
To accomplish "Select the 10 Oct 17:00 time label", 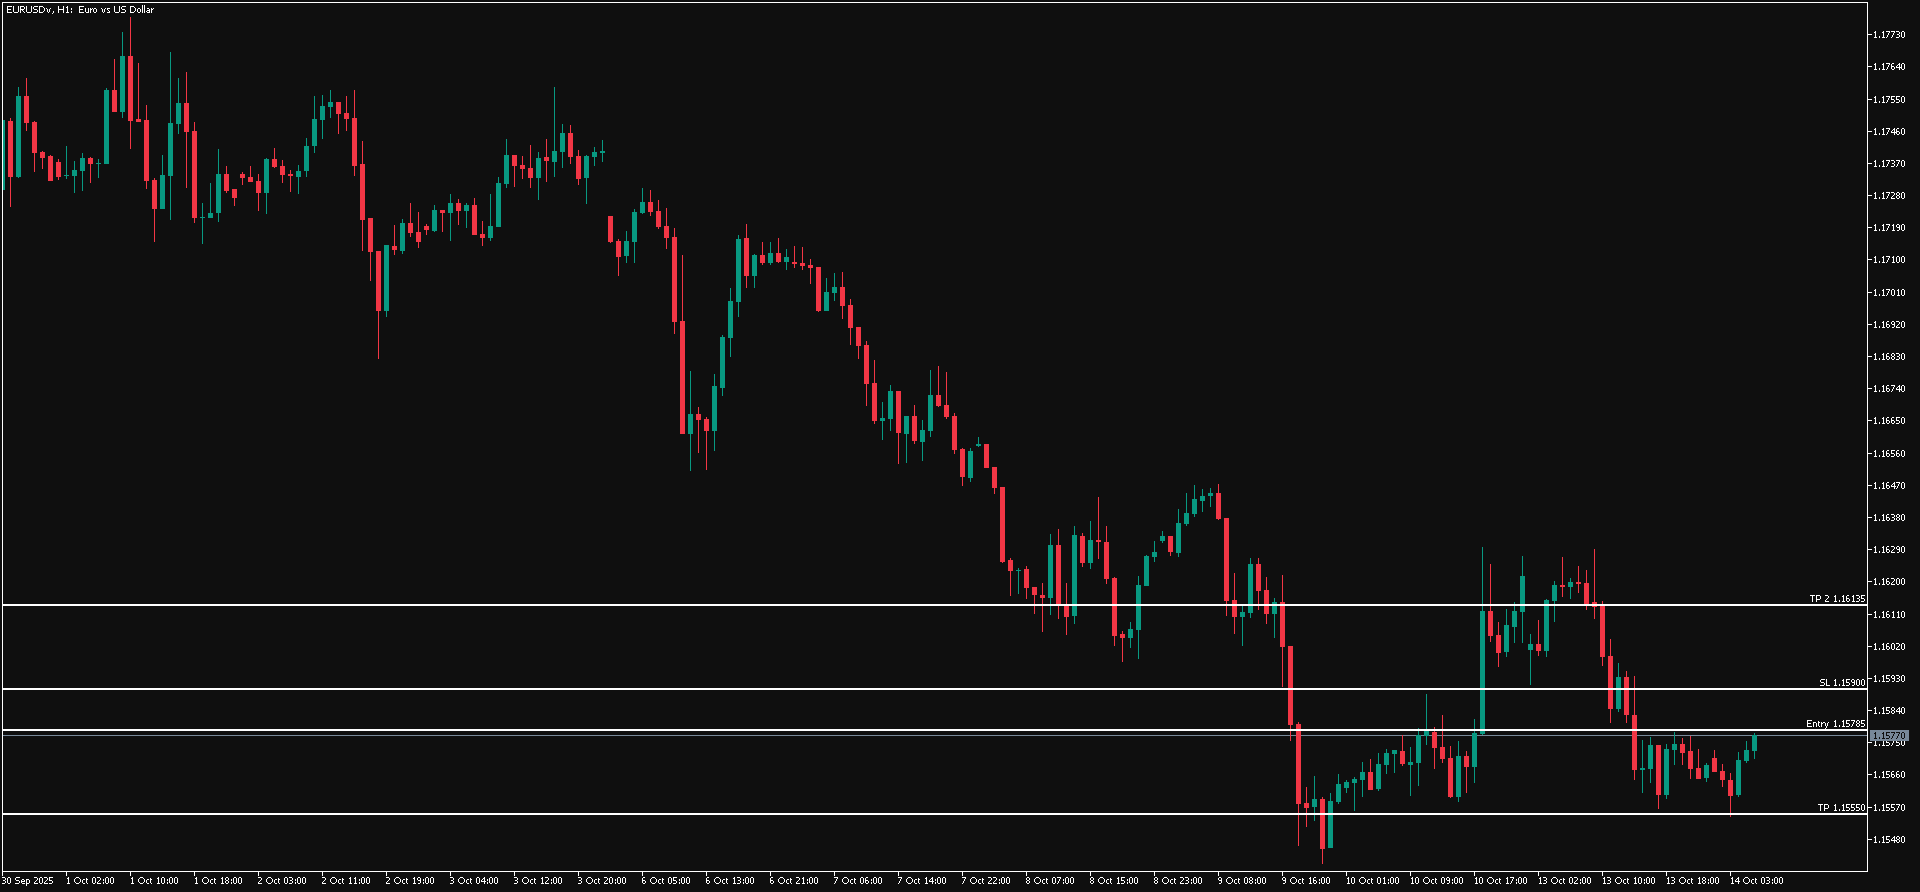I will click(1500, 881).
